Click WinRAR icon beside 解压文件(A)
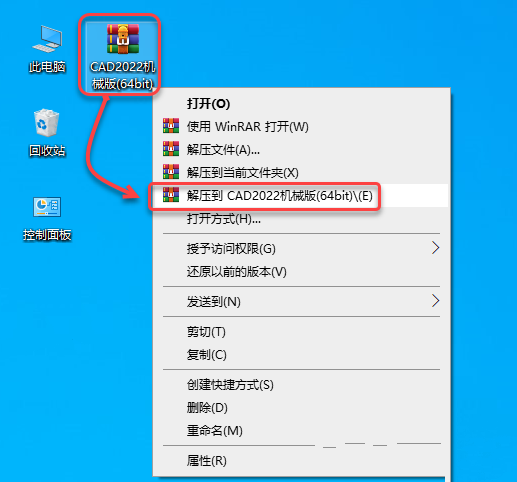This screenshot has height=482, width=517. 171,149
